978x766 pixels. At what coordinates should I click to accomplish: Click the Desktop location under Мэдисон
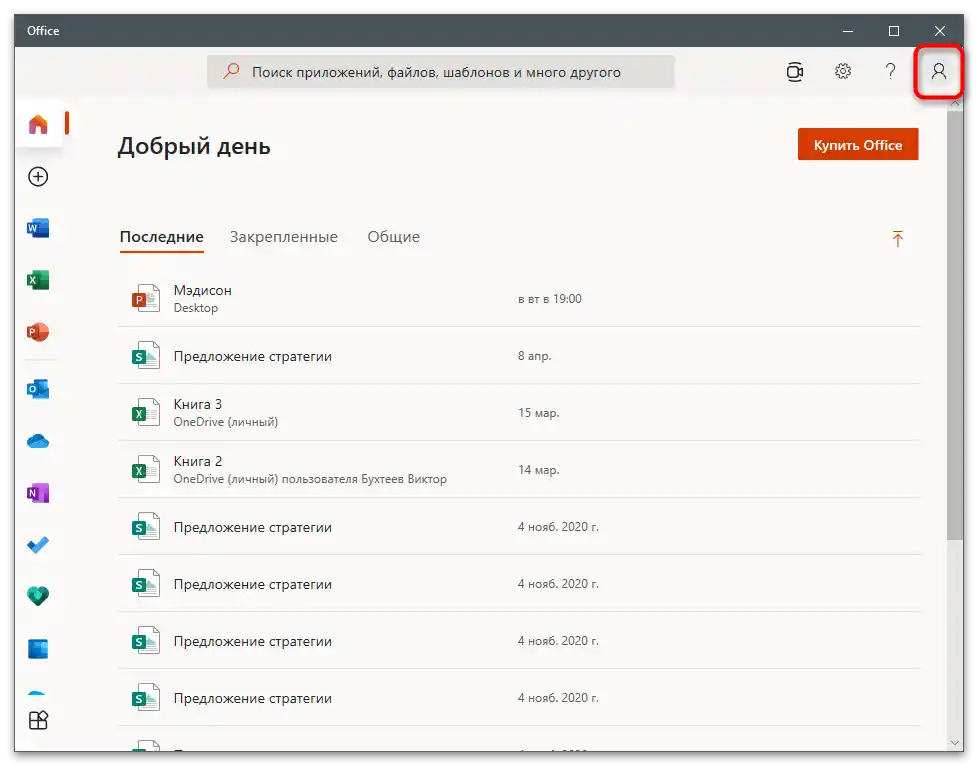196,308
